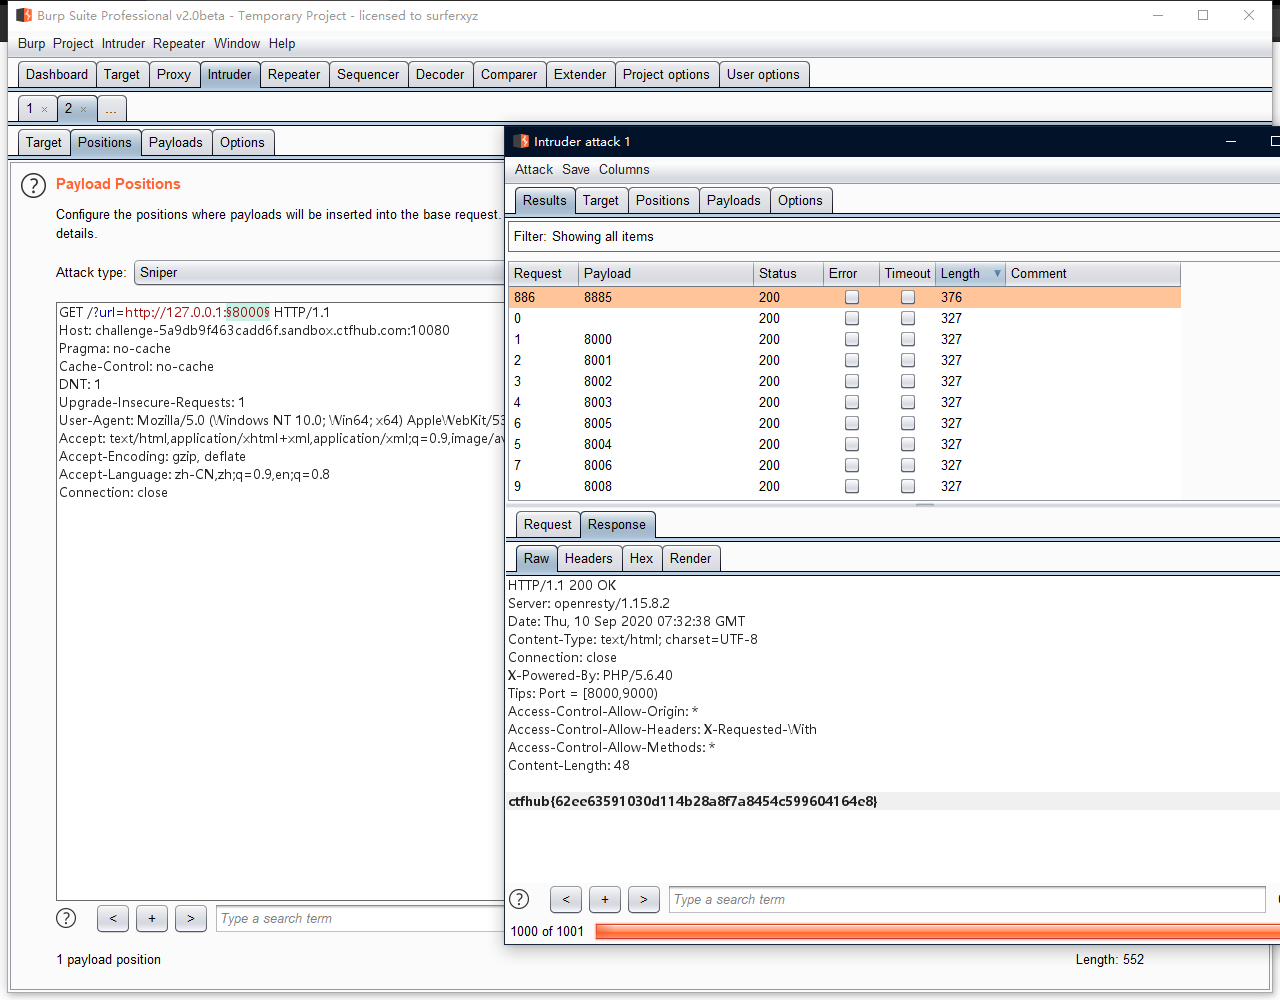Show the Request tab of selected result
Viewport: 1280px width, 1000px height.
pos(548,525)
